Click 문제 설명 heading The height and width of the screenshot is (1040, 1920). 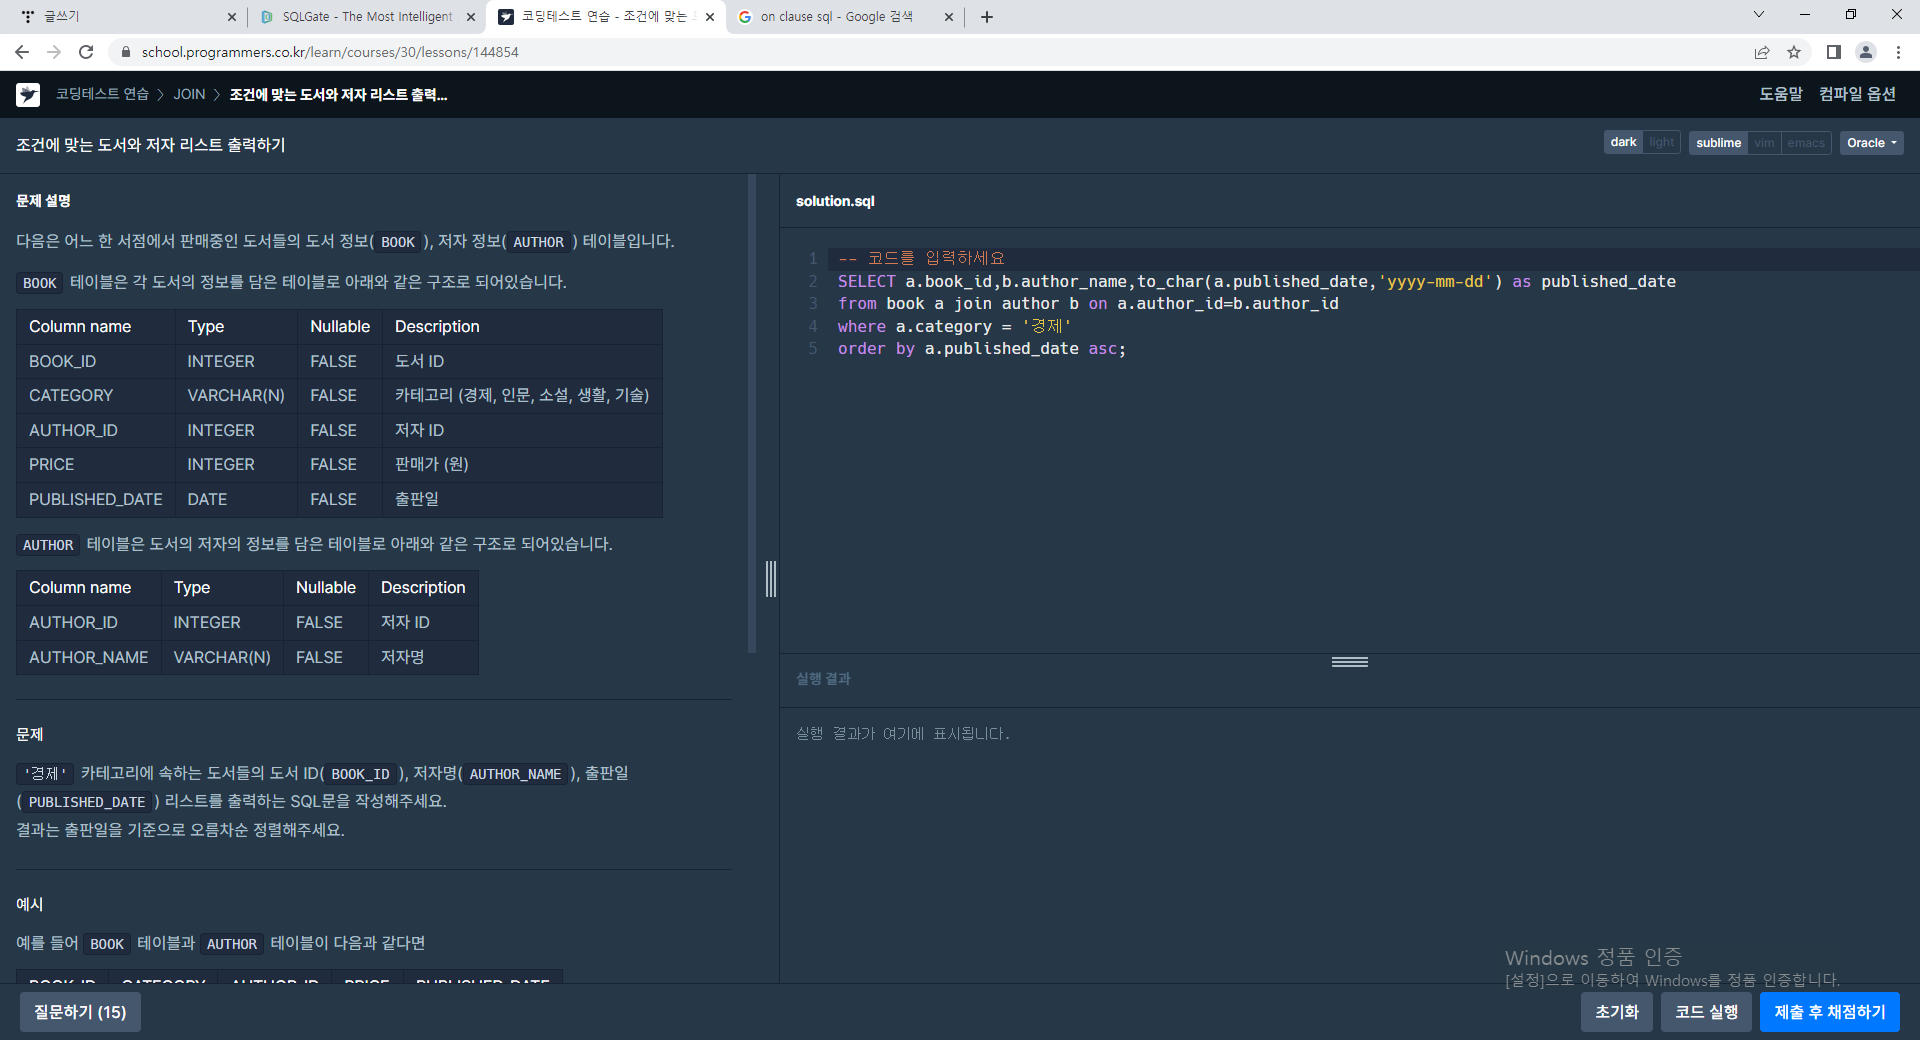pos(43,201)
